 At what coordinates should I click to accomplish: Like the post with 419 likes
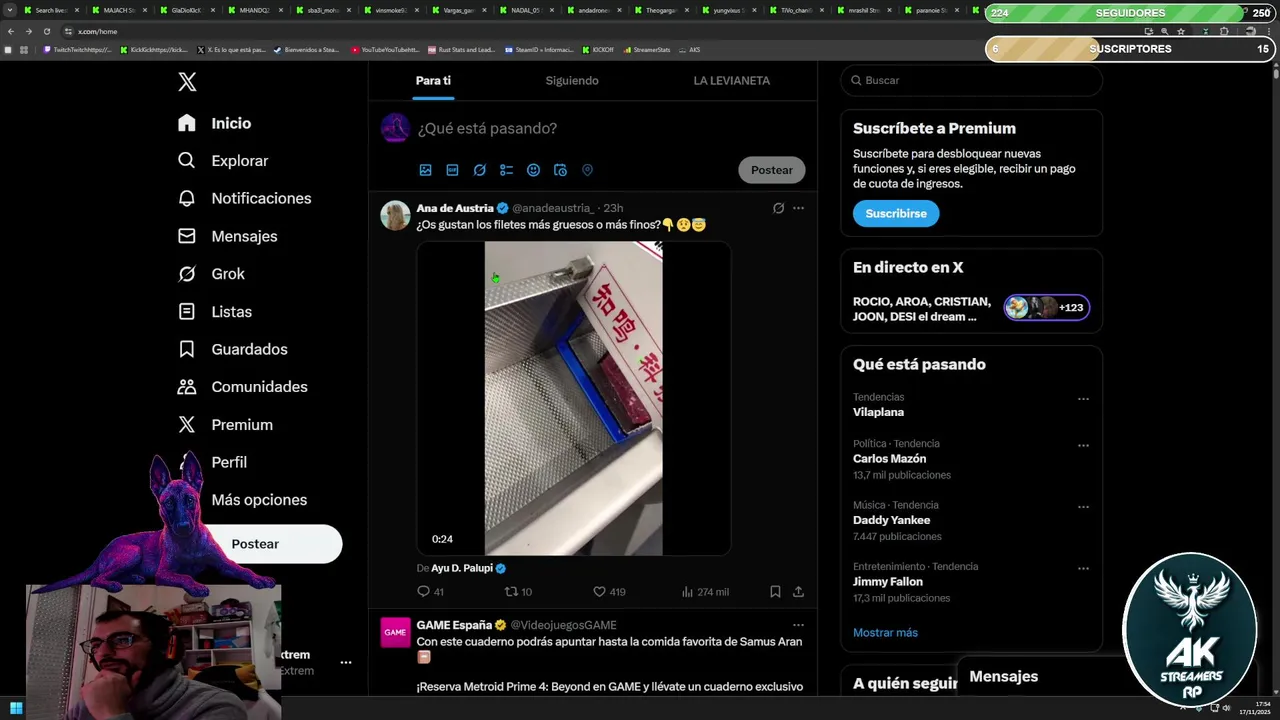[600, 592]
